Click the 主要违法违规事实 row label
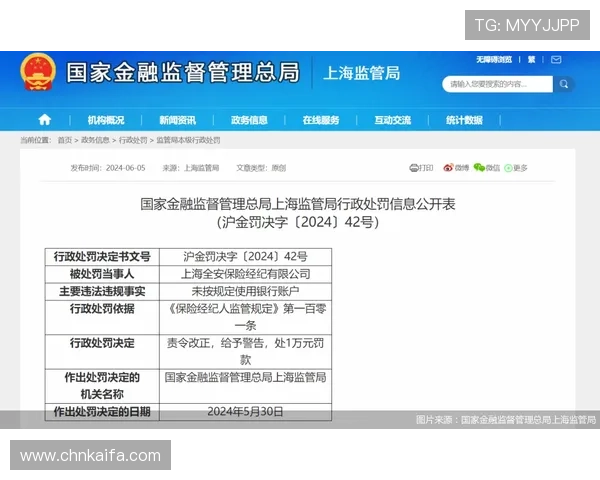600x480 pixels. (x=102, y=292)
